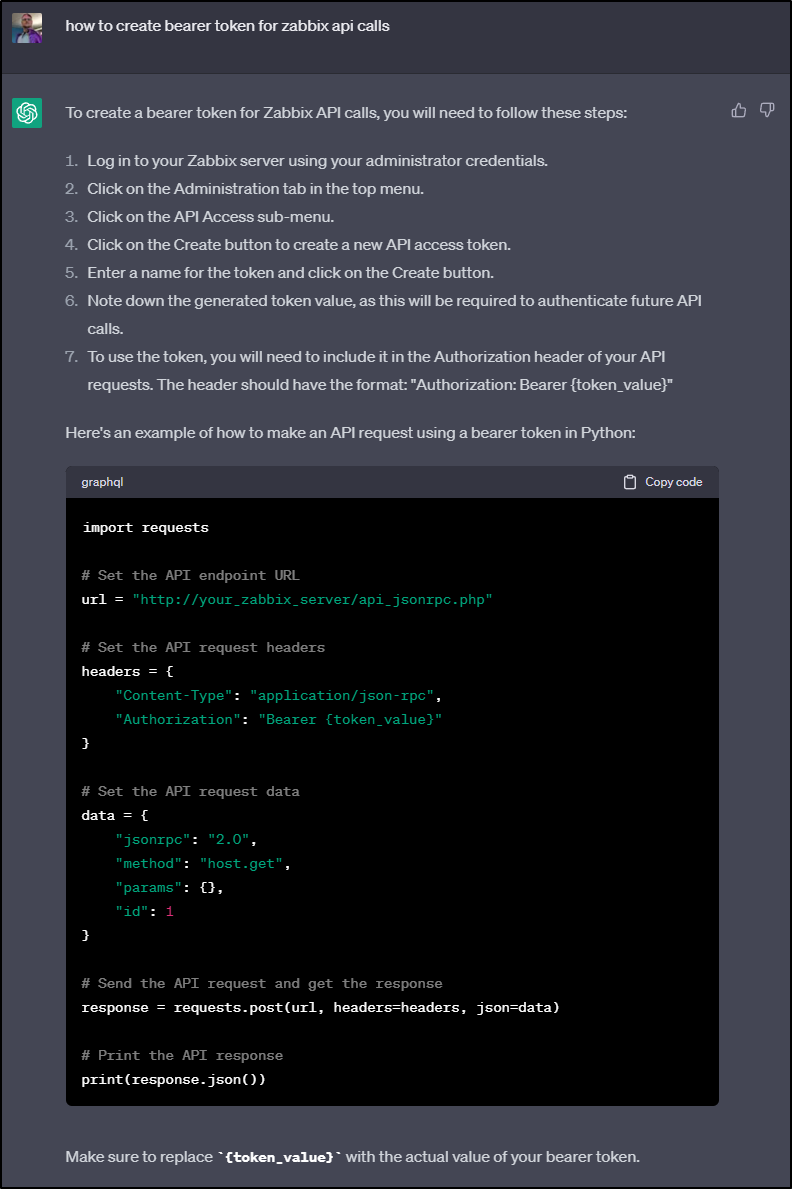The image size is (792, 1189).
Task: Click step 3 about API Access sub-menu
Action: 210,217
